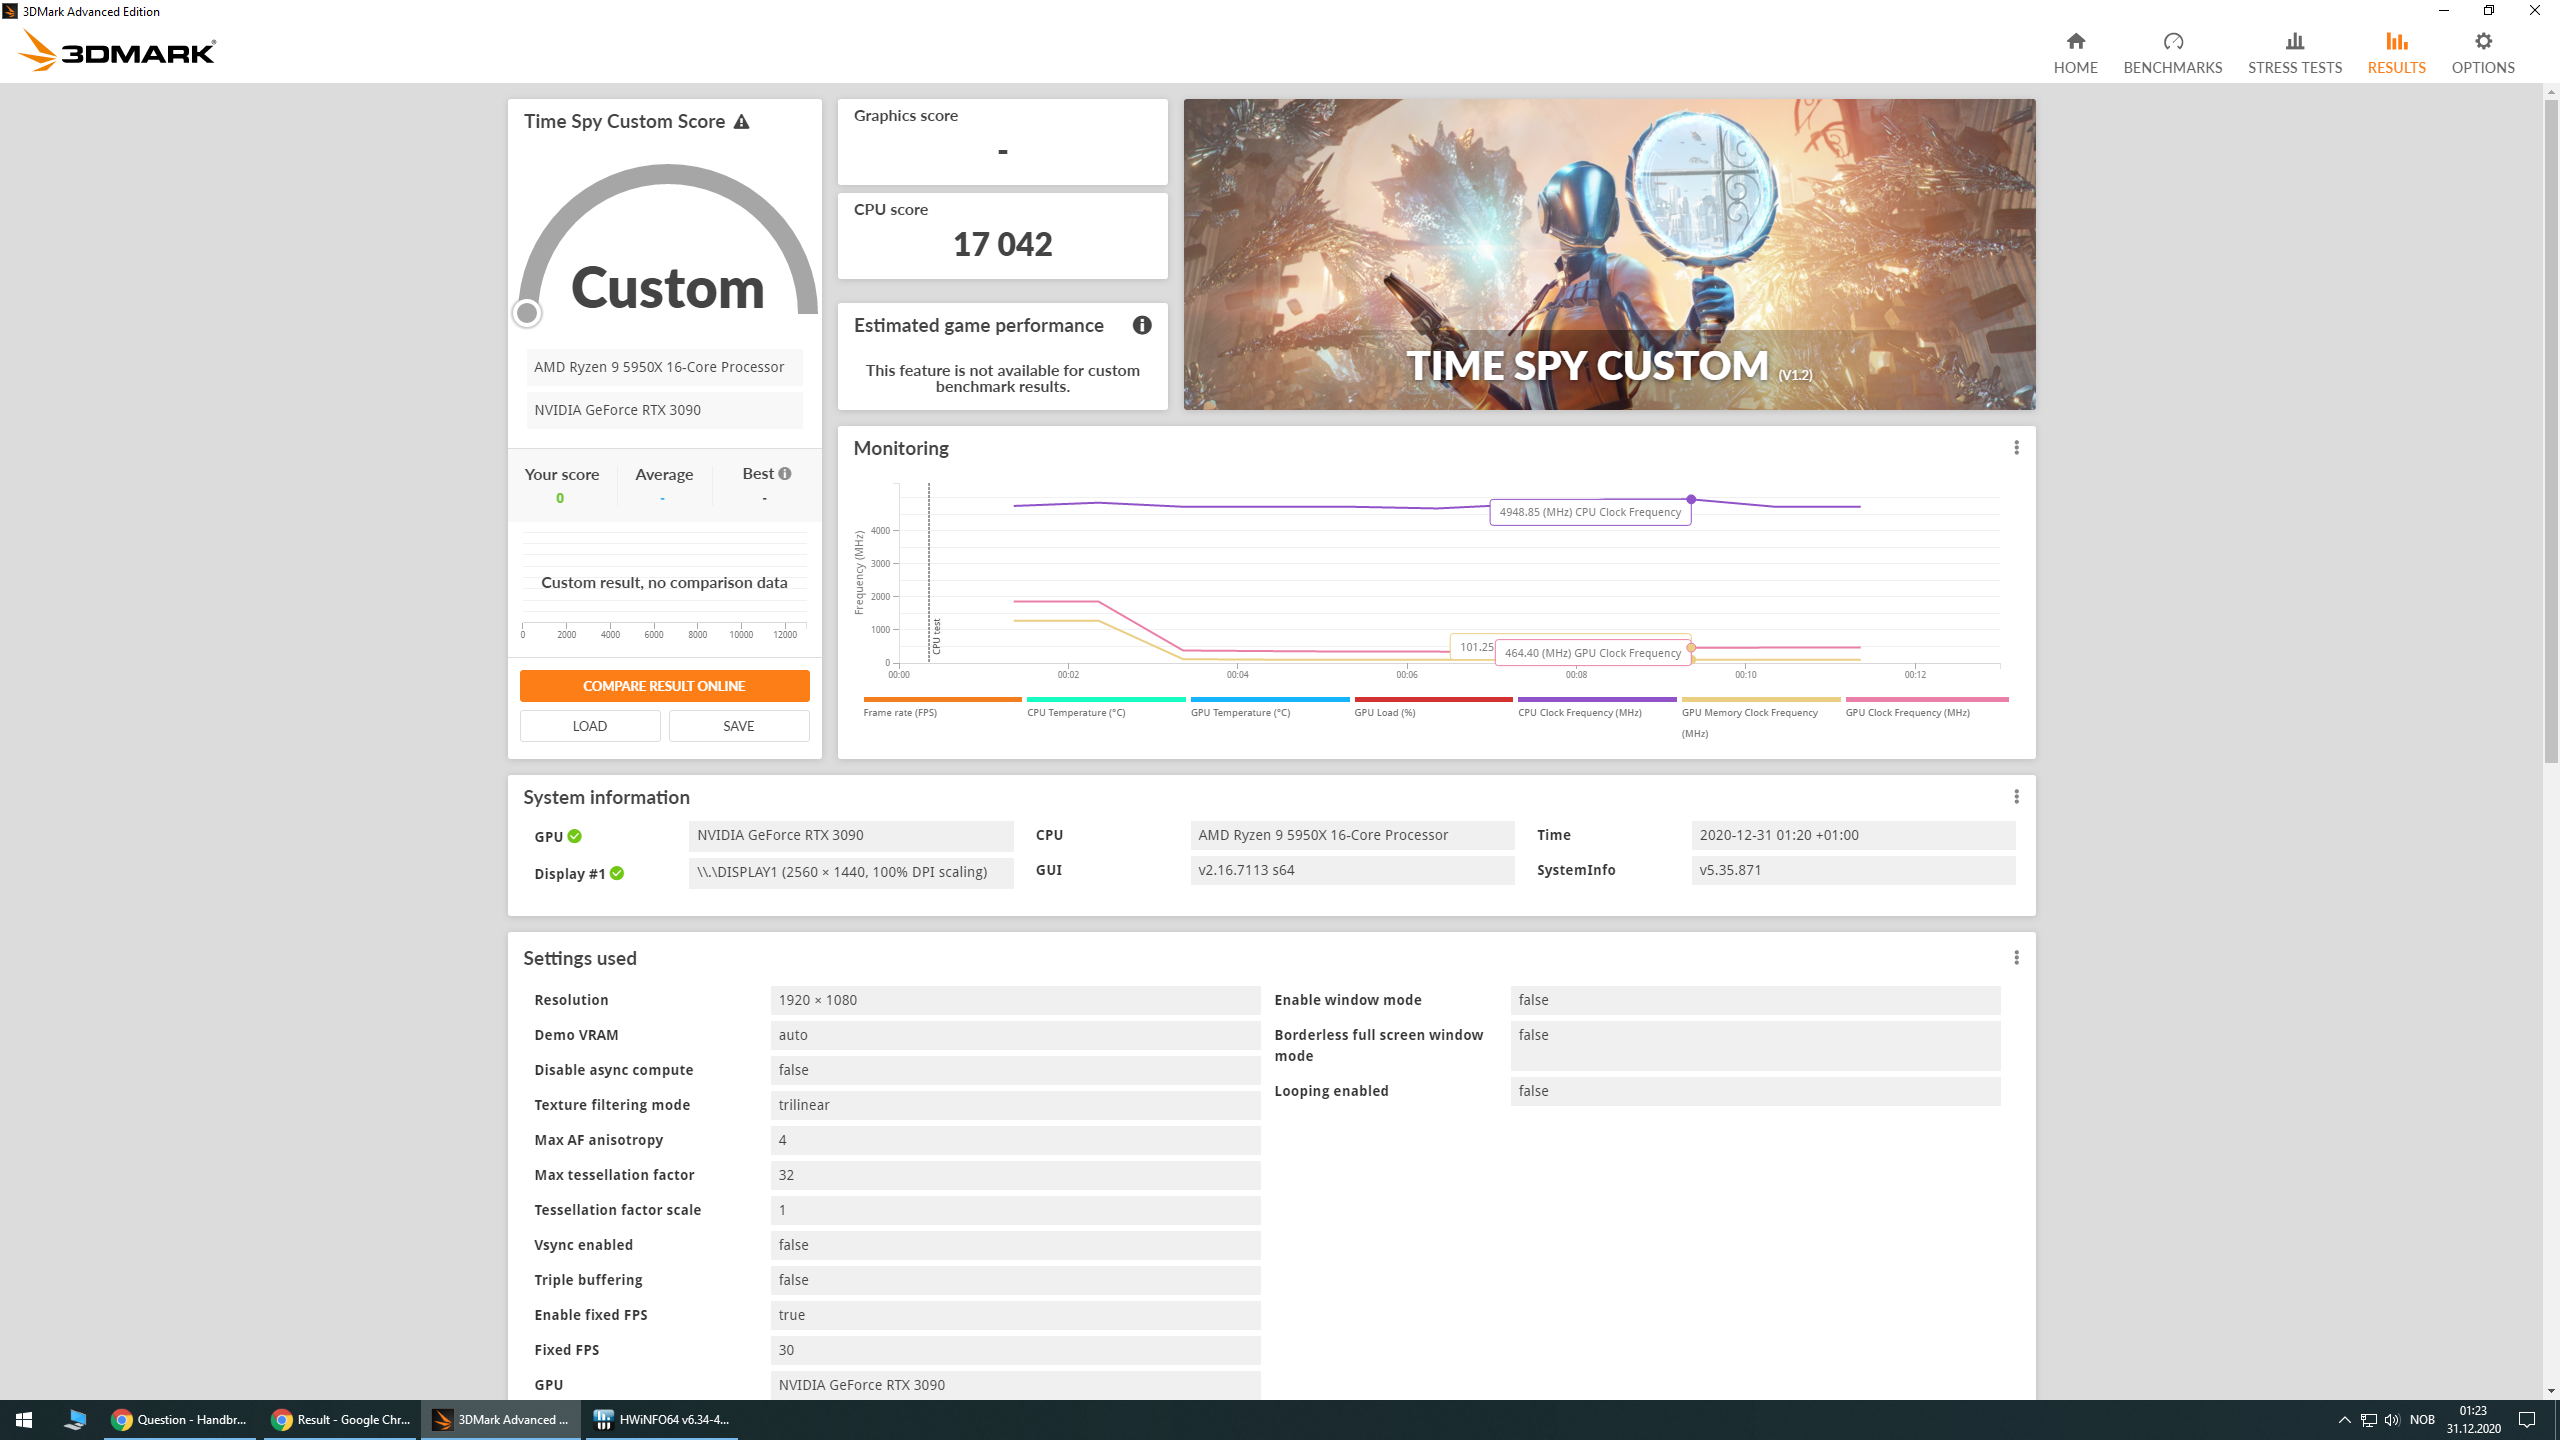
Task: Open the Stress Tests chart icon
Action: point(2294,41)
